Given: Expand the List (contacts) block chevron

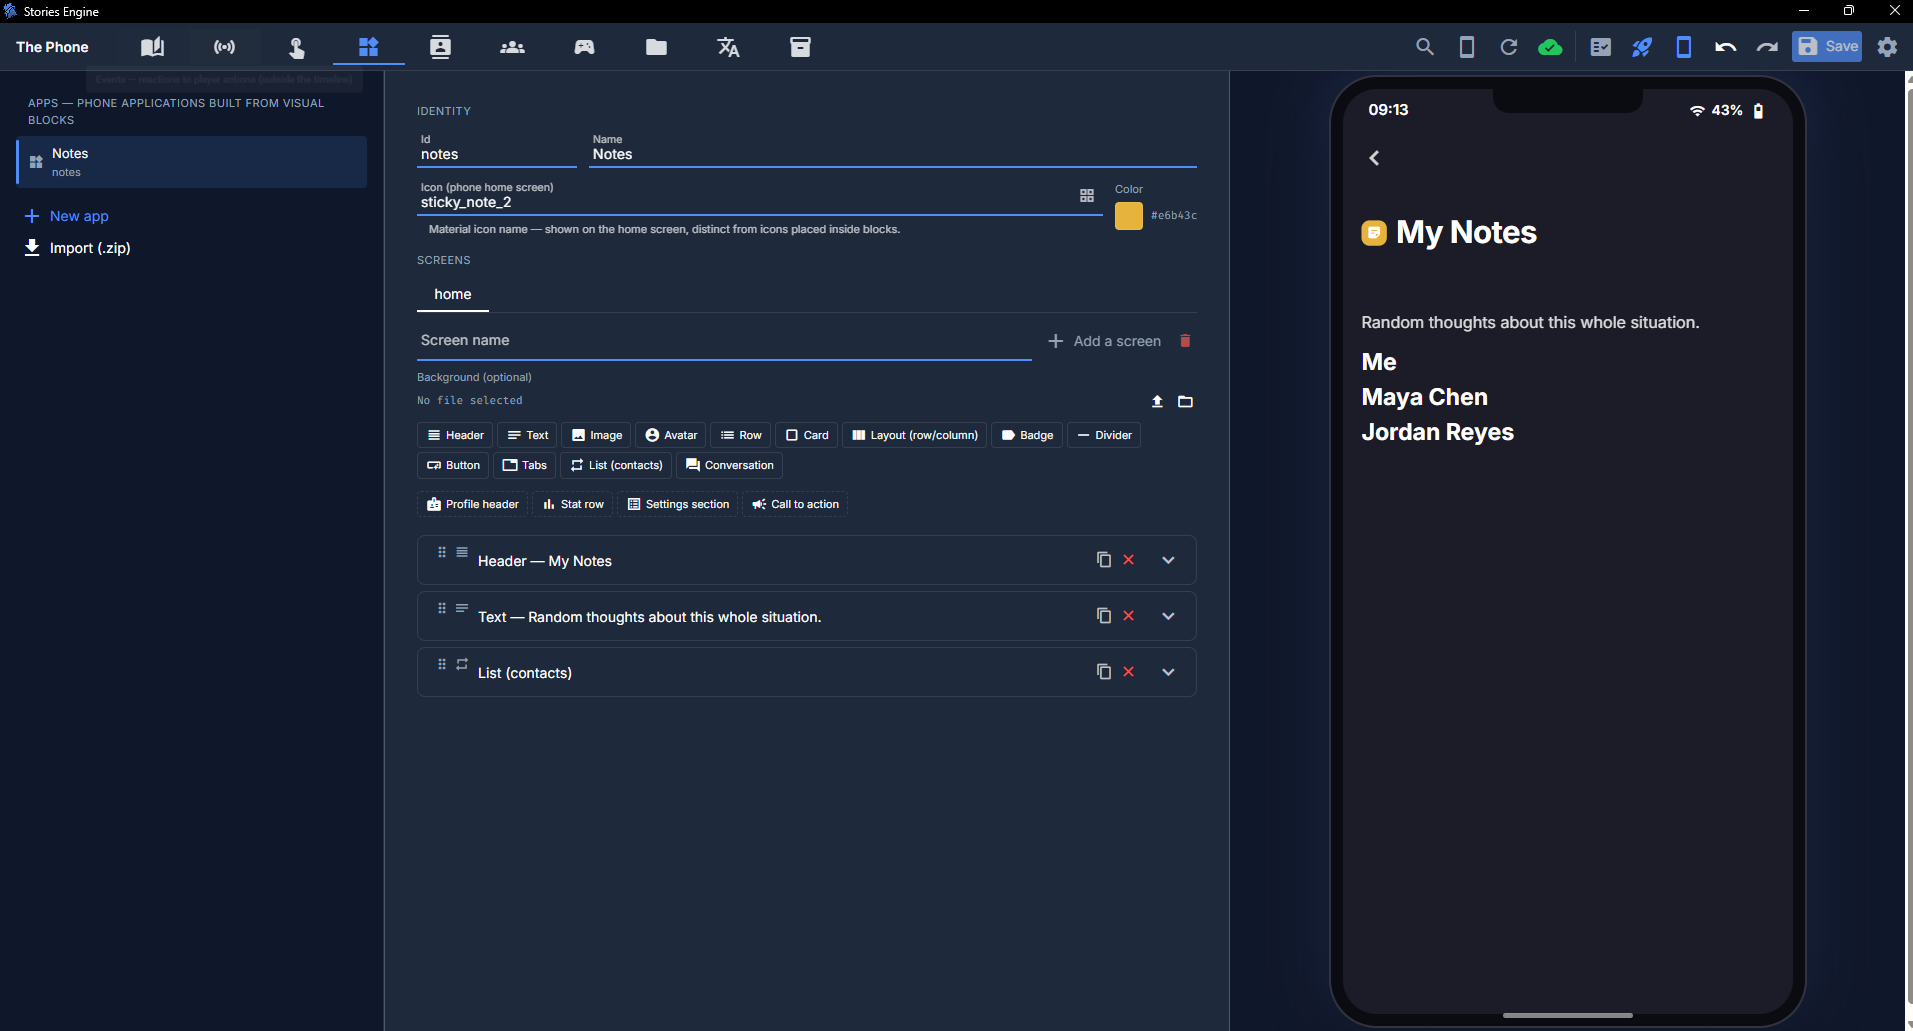Looking at the screenshot, I should tap(1168, 672).
